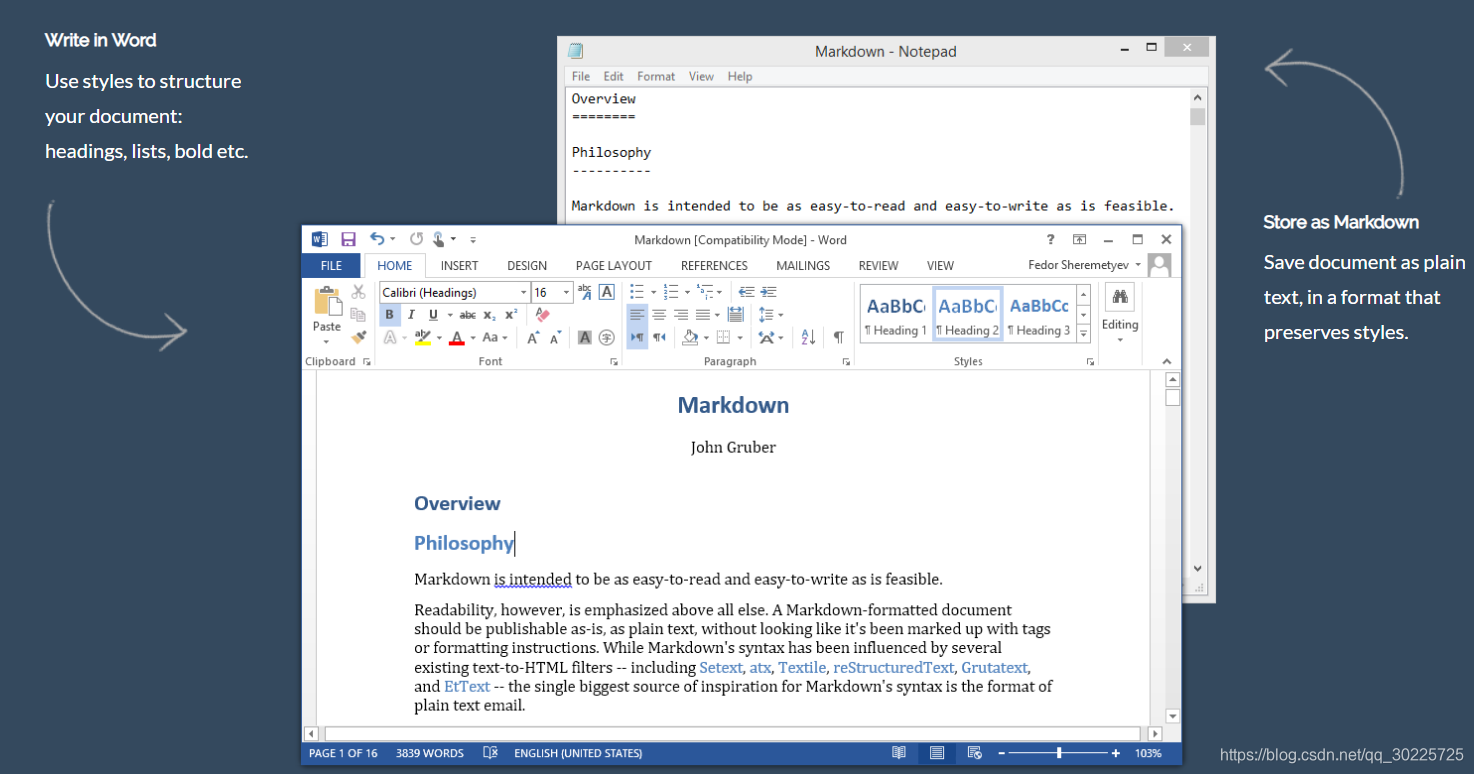Open the font size dropdown
The image size is (1474, 774).
[567, 292]
